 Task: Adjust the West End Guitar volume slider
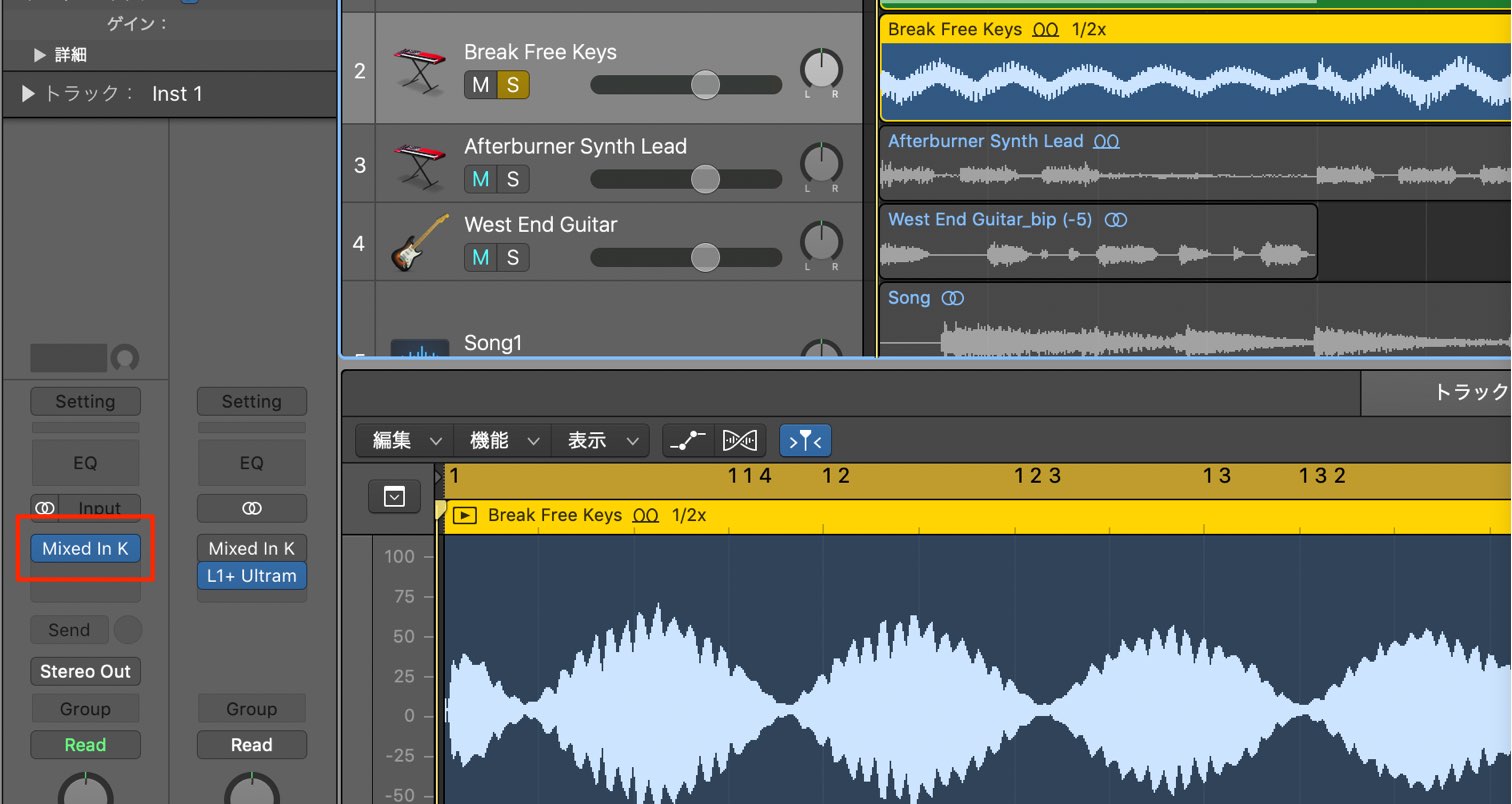point(705,258)
